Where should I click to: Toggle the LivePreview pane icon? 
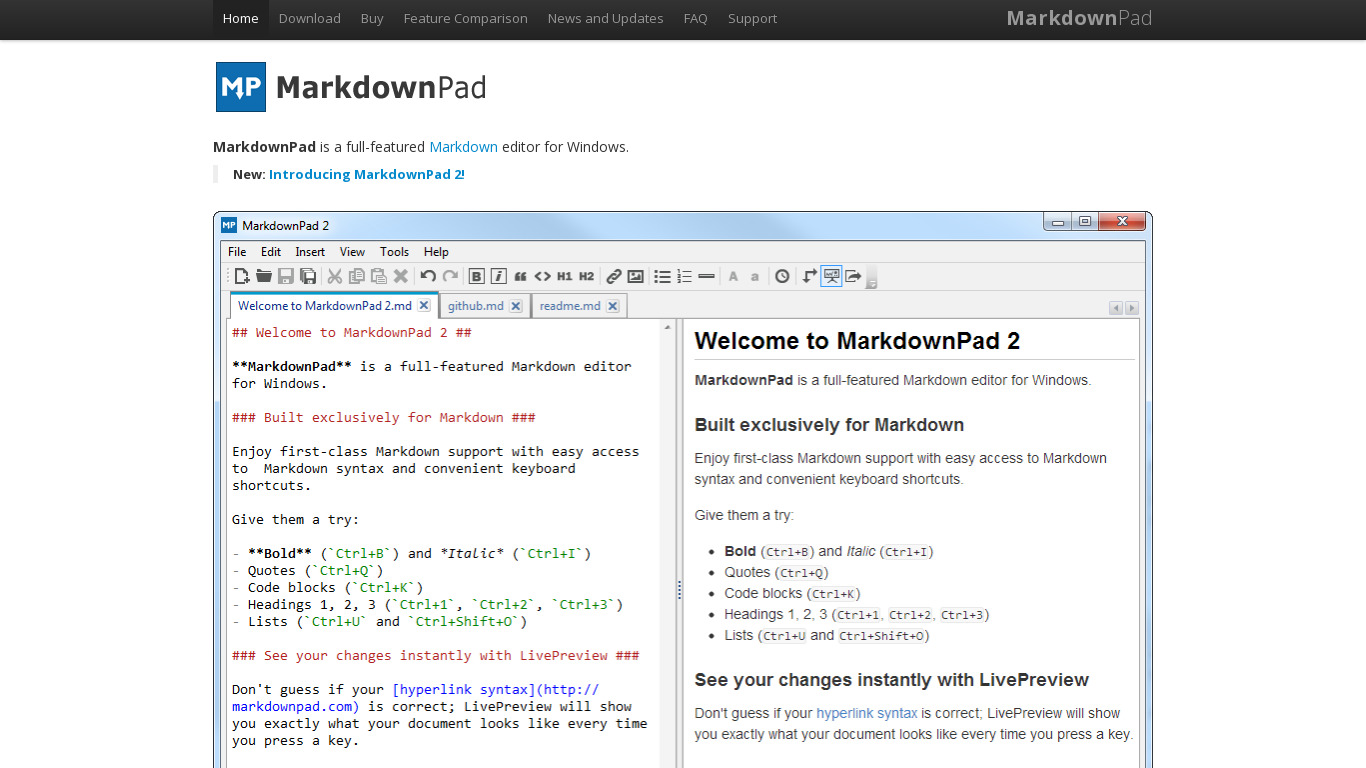click(831, 276)
